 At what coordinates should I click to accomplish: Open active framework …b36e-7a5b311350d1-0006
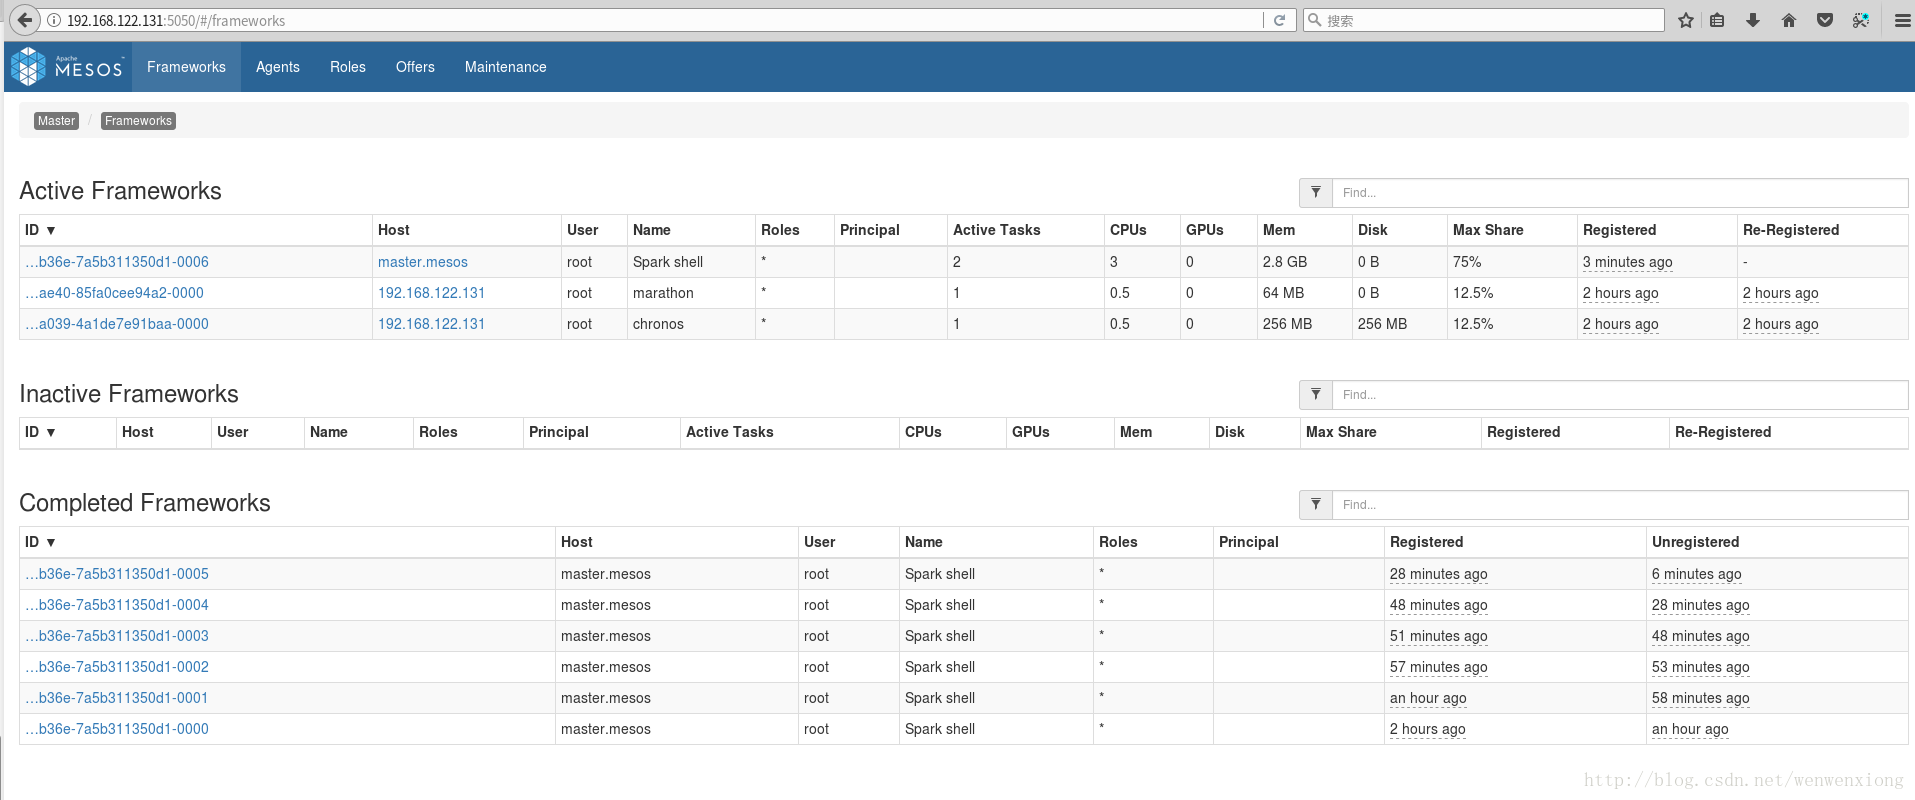(x=117, y=262)
